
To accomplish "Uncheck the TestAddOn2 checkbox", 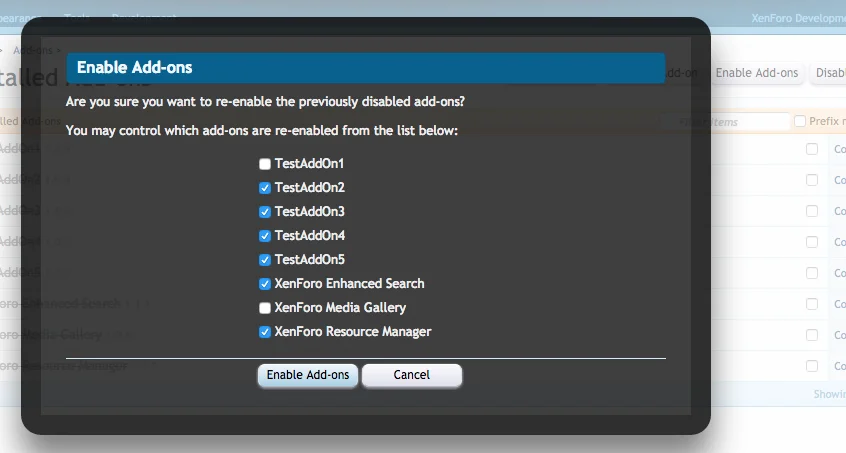I will 265,188.
